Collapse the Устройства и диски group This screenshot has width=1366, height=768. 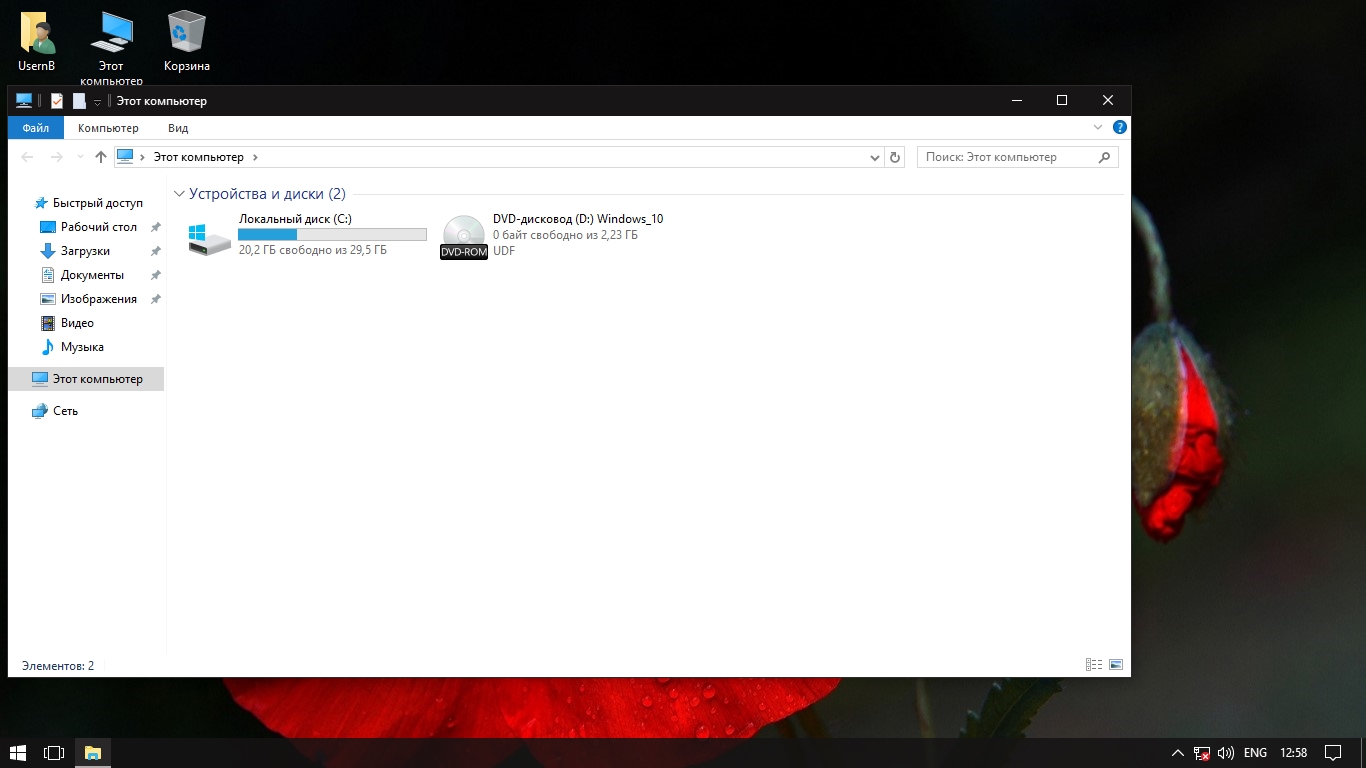coord(179,194)
